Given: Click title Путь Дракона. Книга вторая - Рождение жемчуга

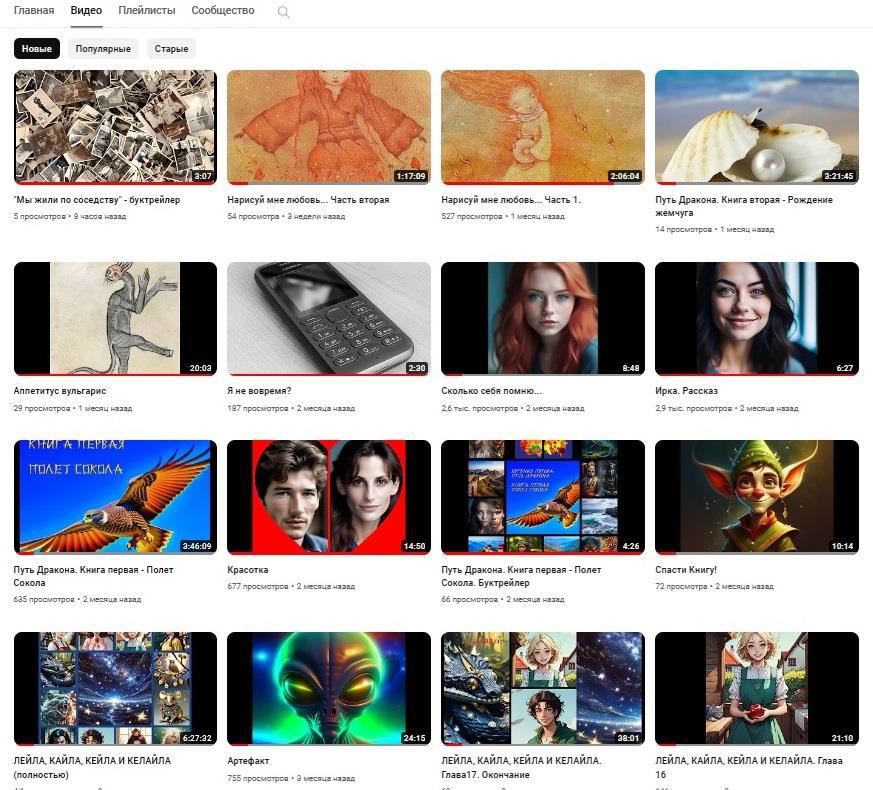Looking at the screenshot, I should pyautogui.click(x=744, y=206).
